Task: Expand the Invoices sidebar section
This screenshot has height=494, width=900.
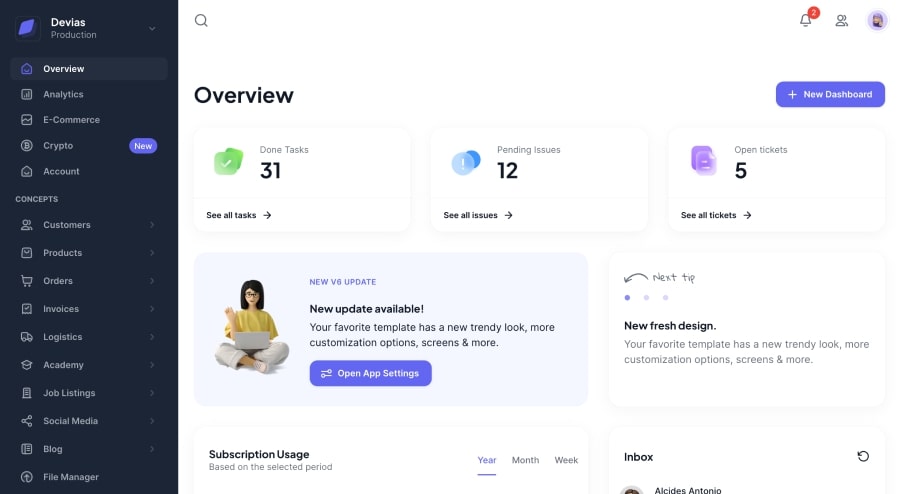Action: 88,309
